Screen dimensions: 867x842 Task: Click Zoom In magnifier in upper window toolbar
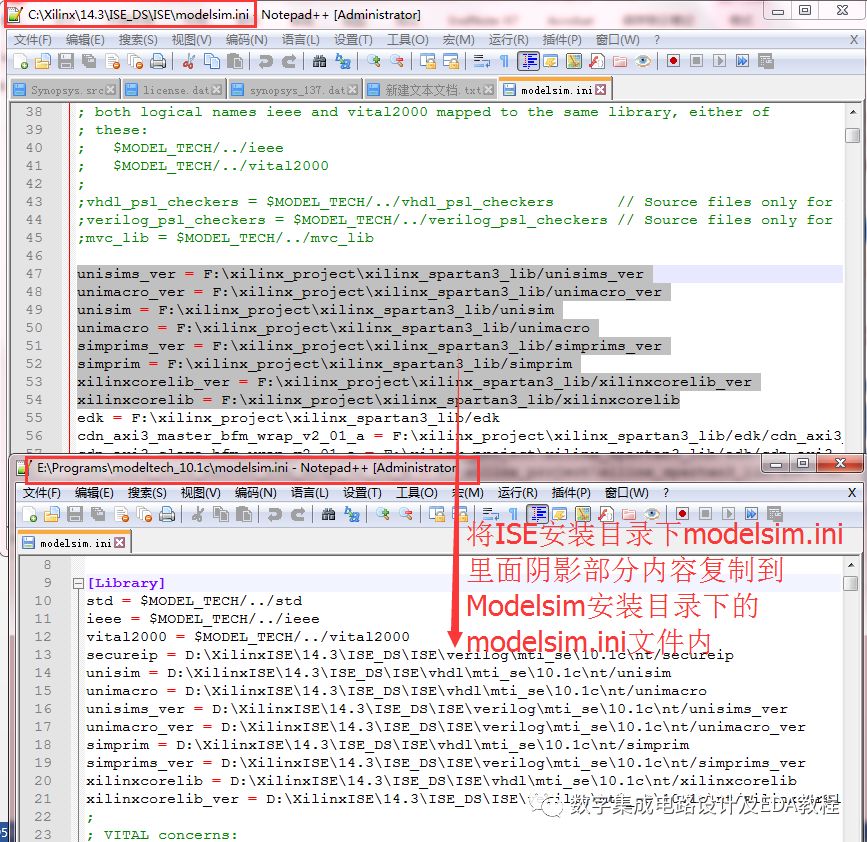tap(373, 61)
